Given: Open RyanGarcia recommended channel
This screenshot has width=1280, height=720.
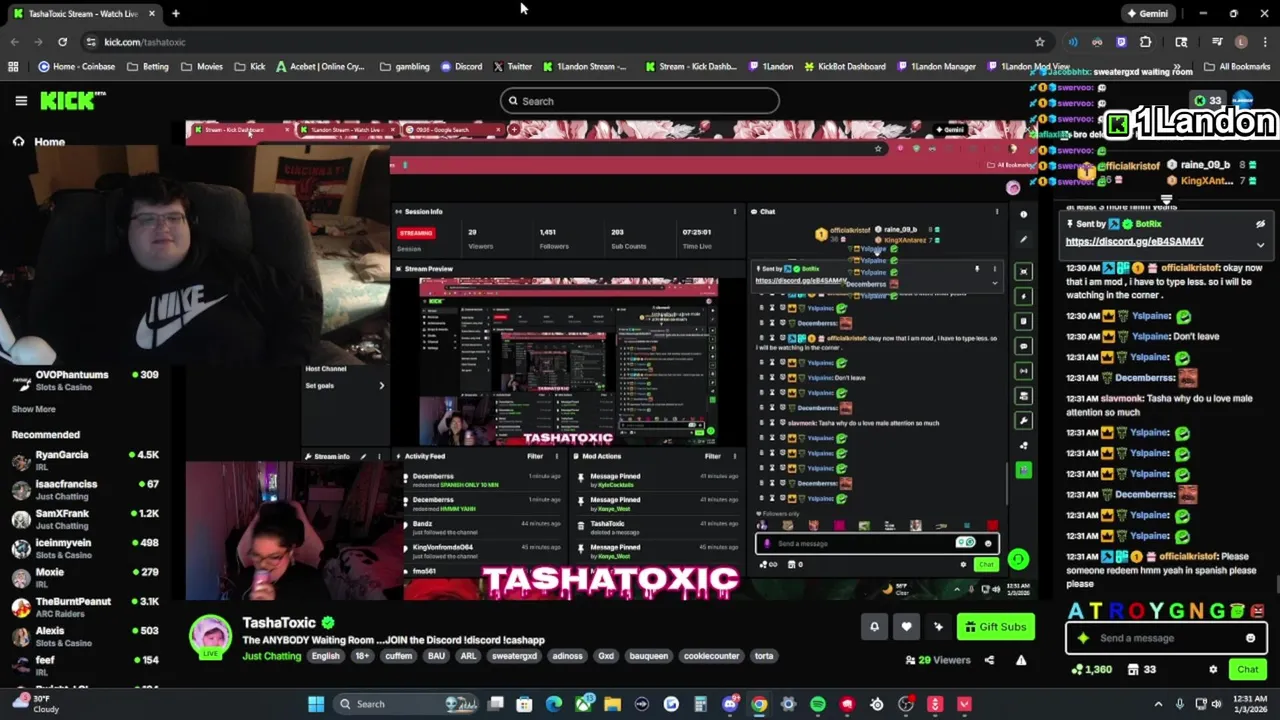Looking at the screenshot, I should click(x=85, y=460).
